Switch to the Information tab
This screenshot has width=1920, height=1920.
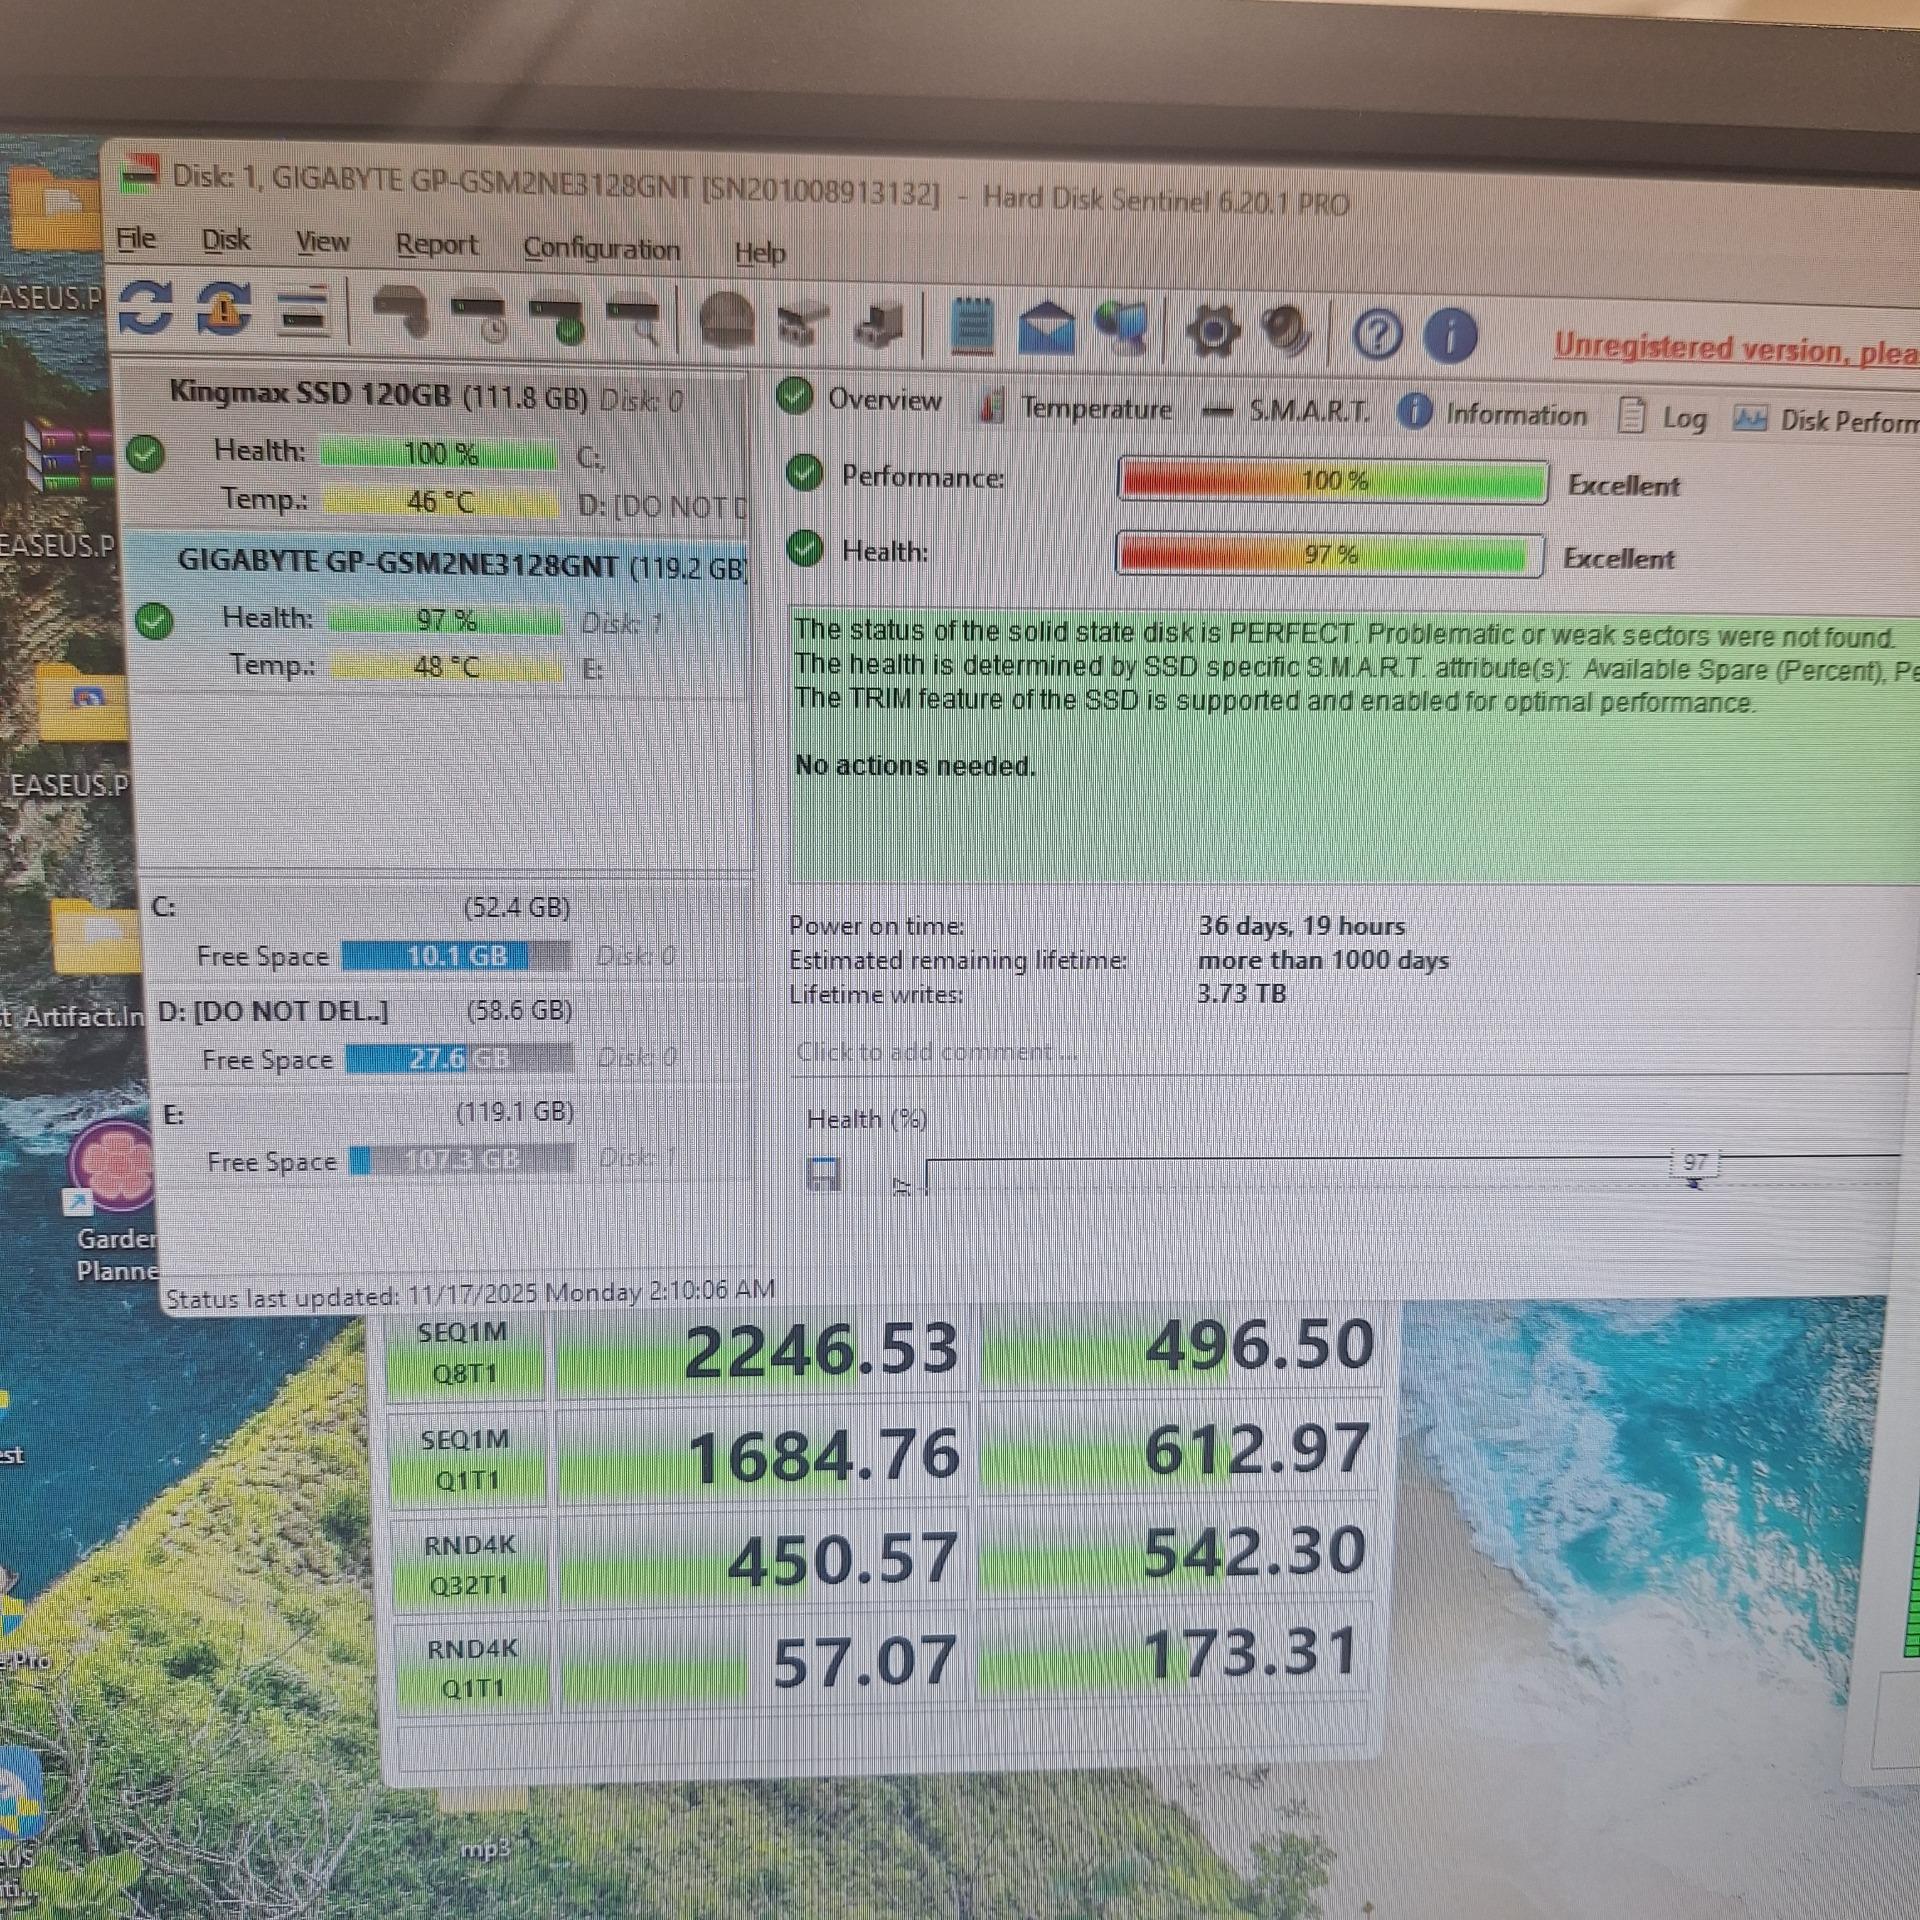pos(1514,415)
